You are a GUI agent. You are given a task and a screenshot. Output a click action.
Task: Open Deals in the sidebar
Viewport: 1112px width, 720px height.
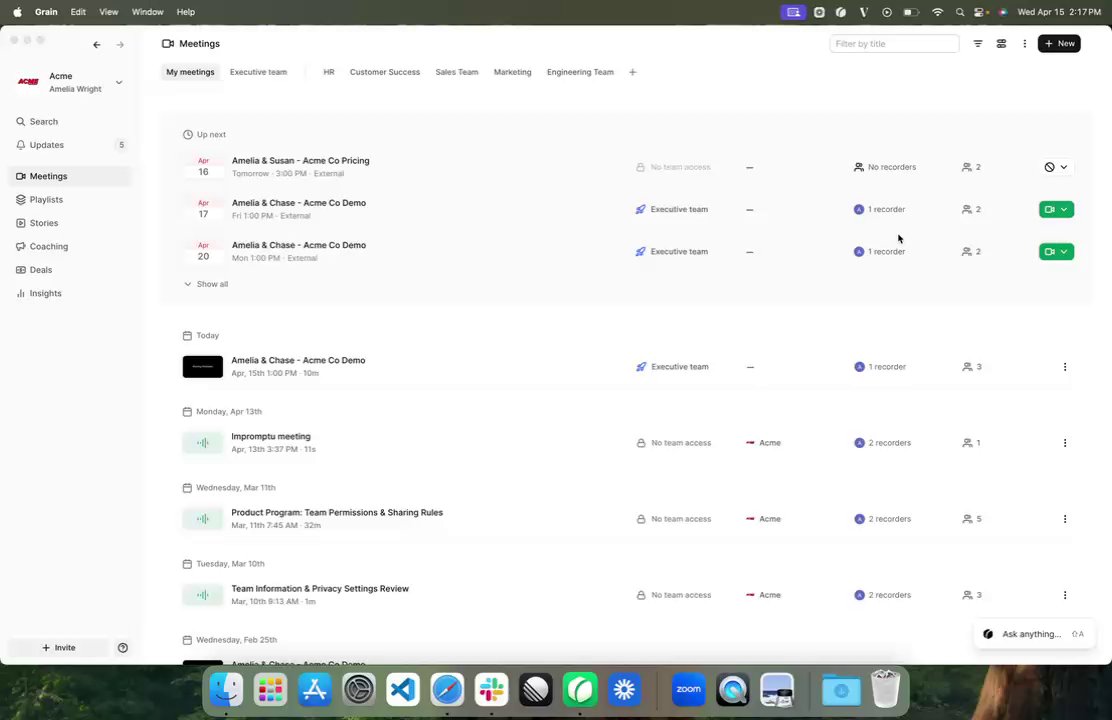point(70,270)
